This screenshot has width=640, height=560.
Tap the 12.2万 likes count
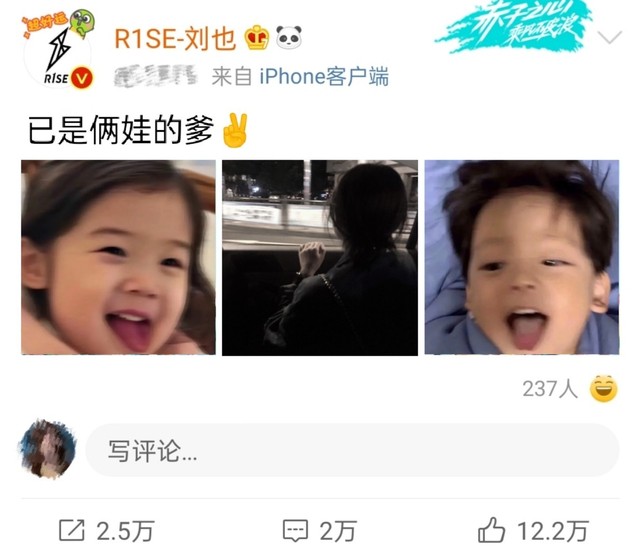coord(553,531)
